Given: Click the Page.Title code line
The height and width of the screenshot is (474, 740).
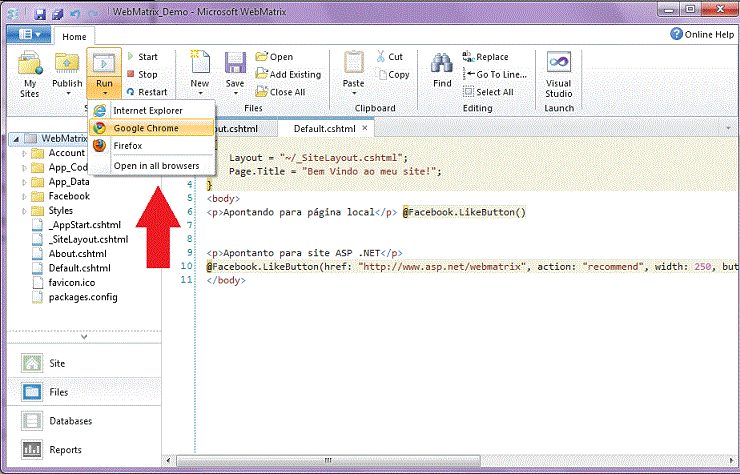Looking at the screenshot, I should [335, 171].
